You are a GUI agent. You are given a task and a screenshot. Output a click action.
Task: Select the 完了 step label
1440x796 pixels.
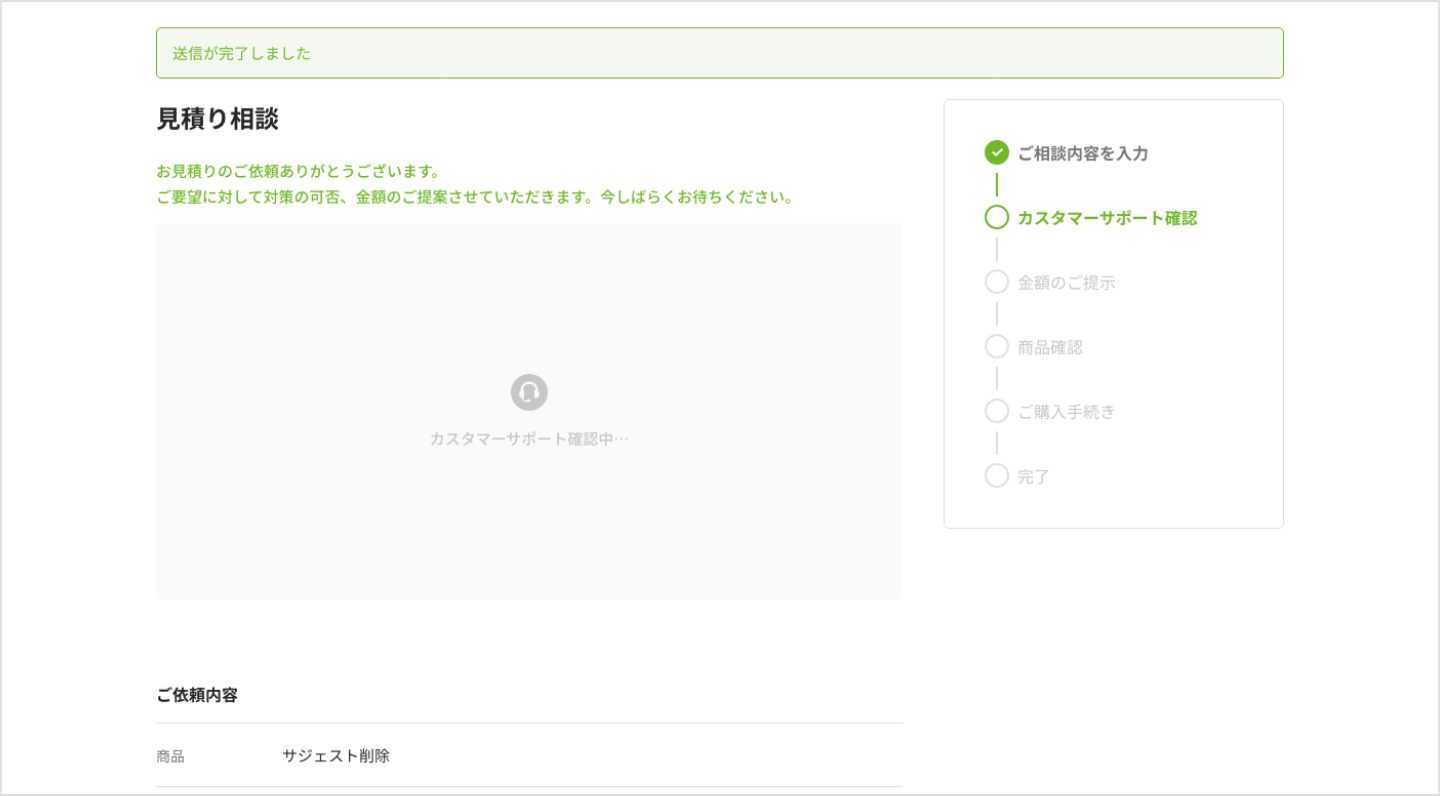point(1033,477)
